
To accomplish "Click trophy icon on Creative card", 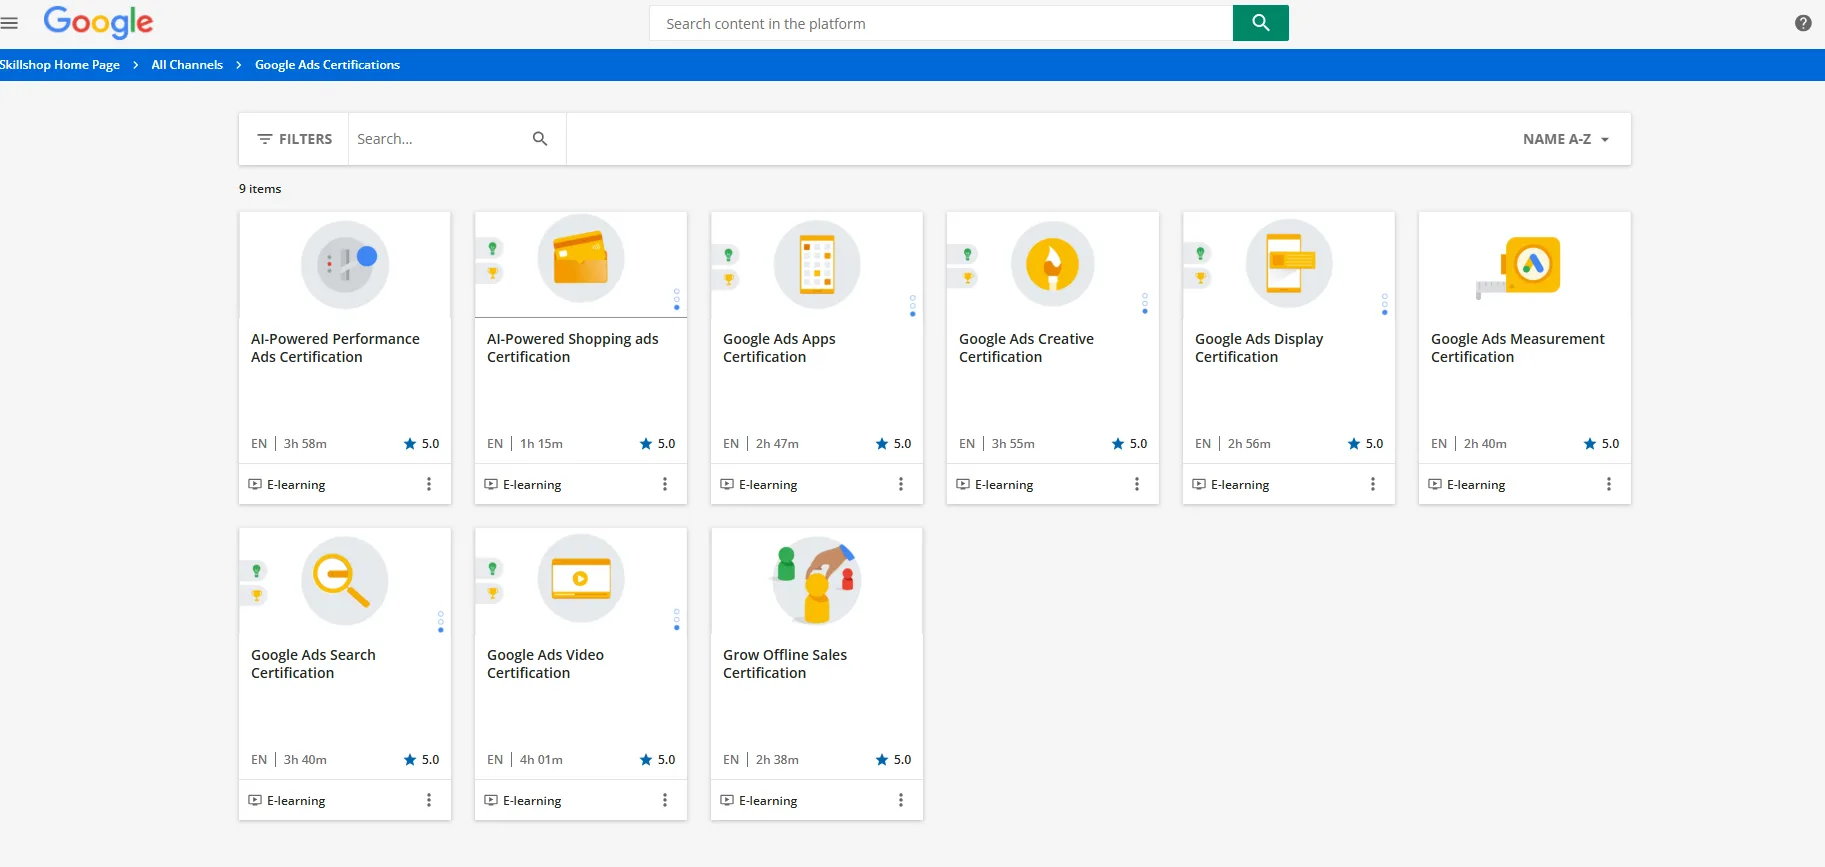I will [x=967, y=278].
